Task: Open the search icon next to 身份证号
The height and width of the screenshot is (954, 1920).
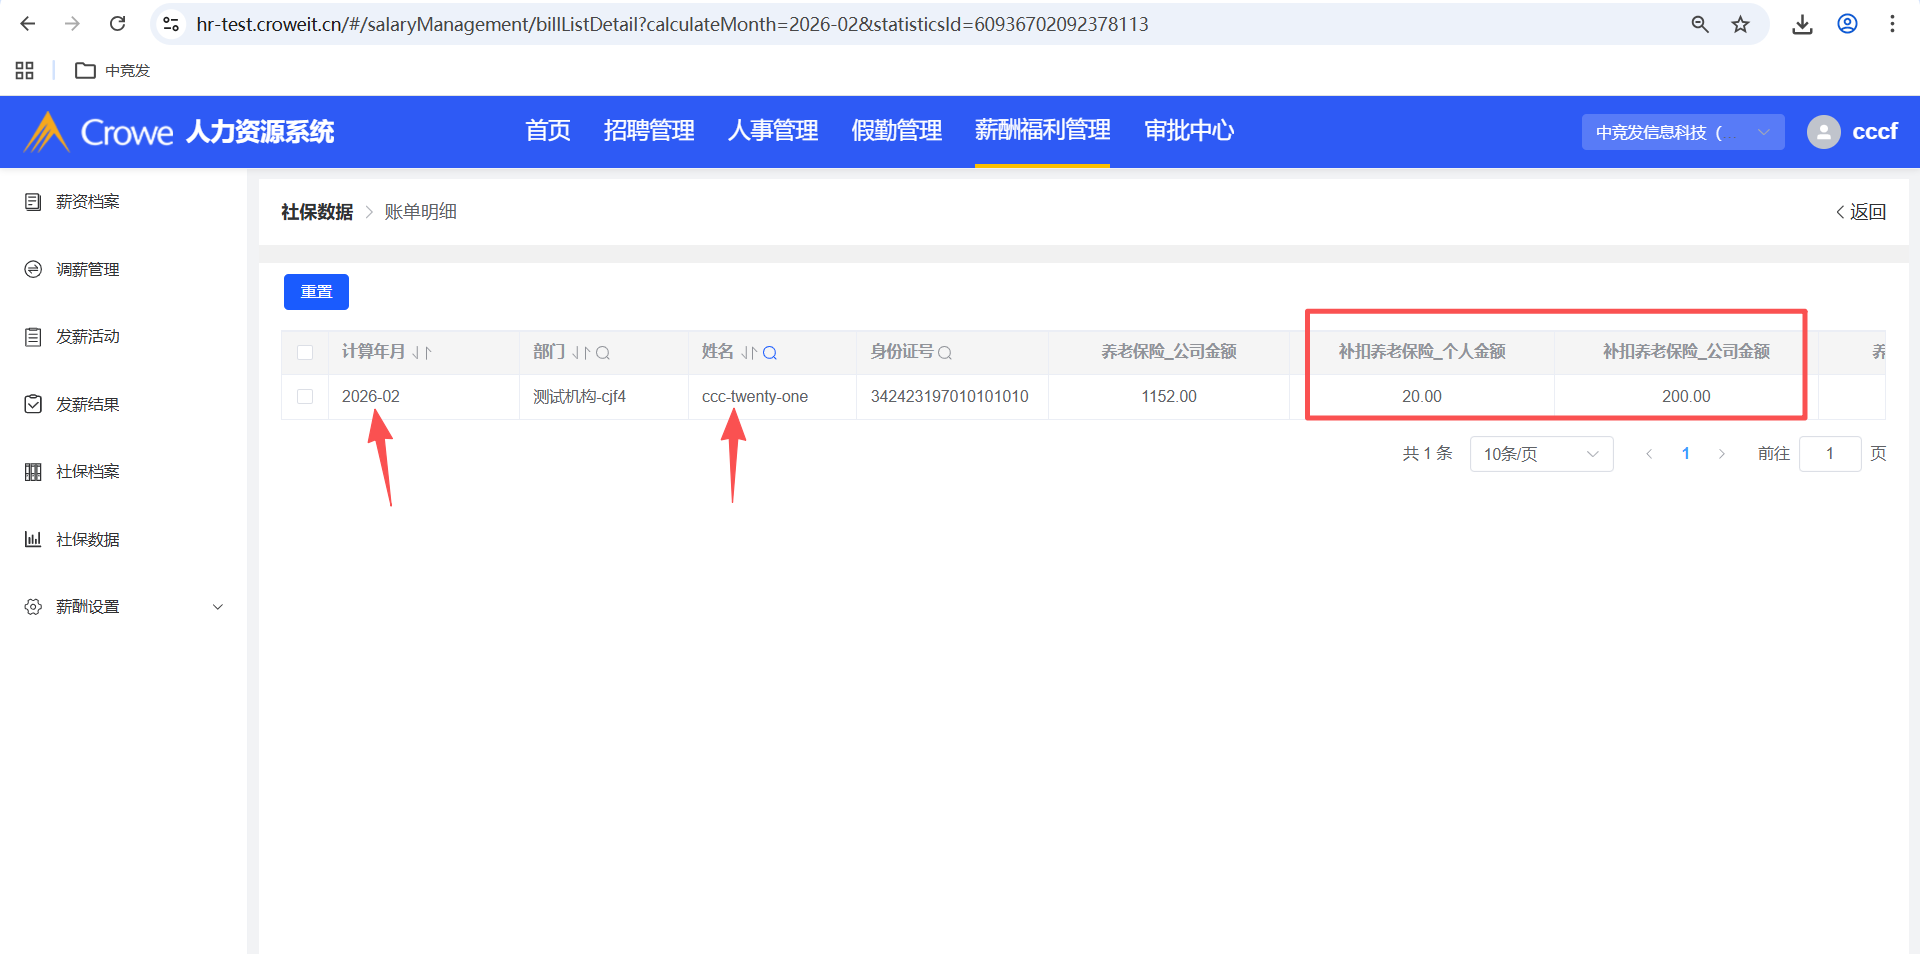Action: tap(945, 353)
